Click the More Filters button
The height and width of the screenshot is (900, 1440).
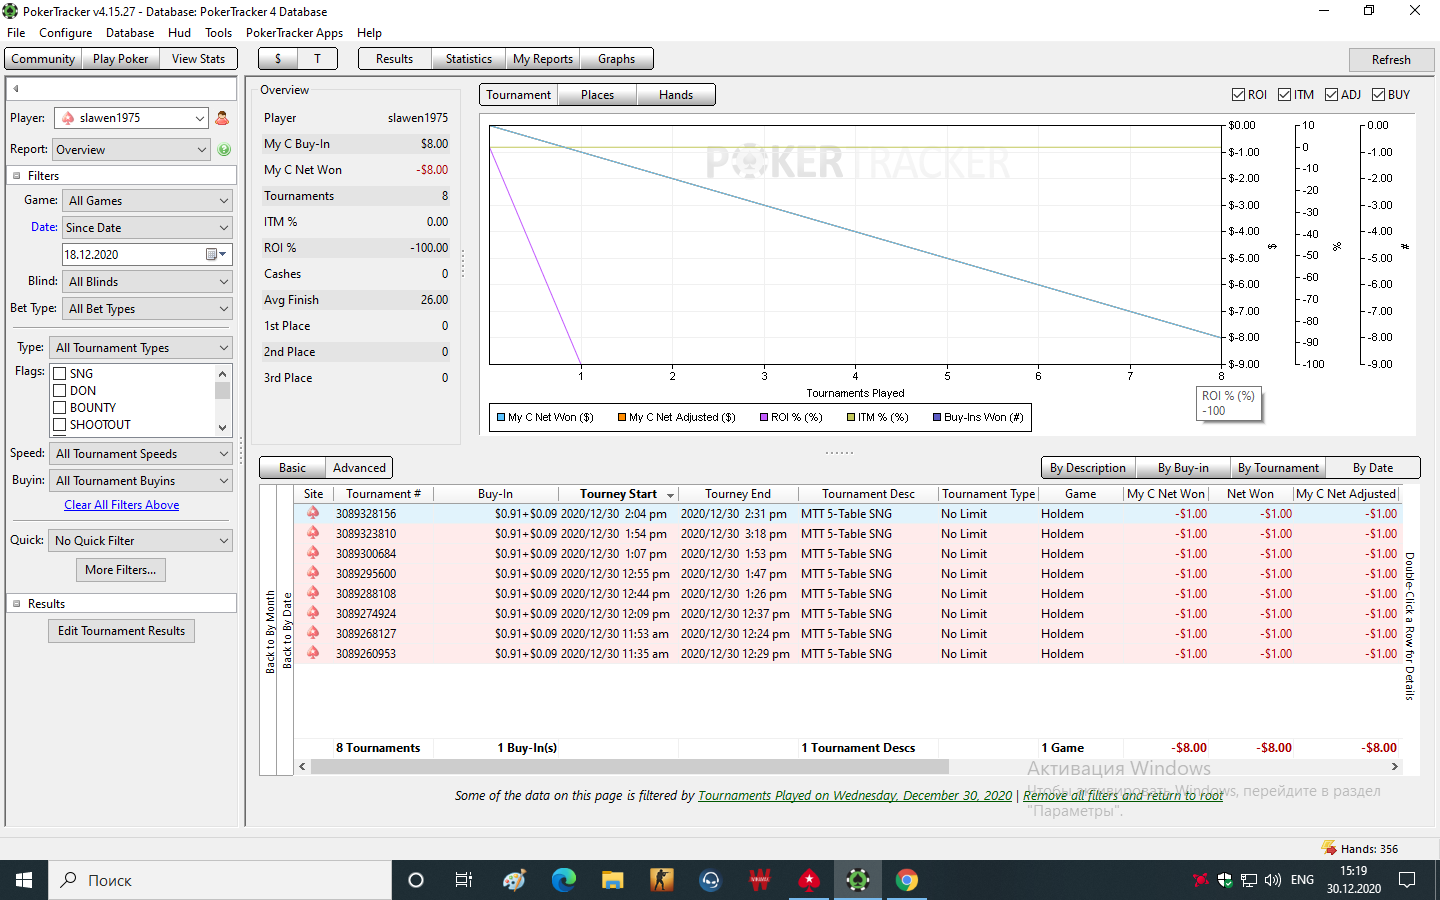point(121,570)
